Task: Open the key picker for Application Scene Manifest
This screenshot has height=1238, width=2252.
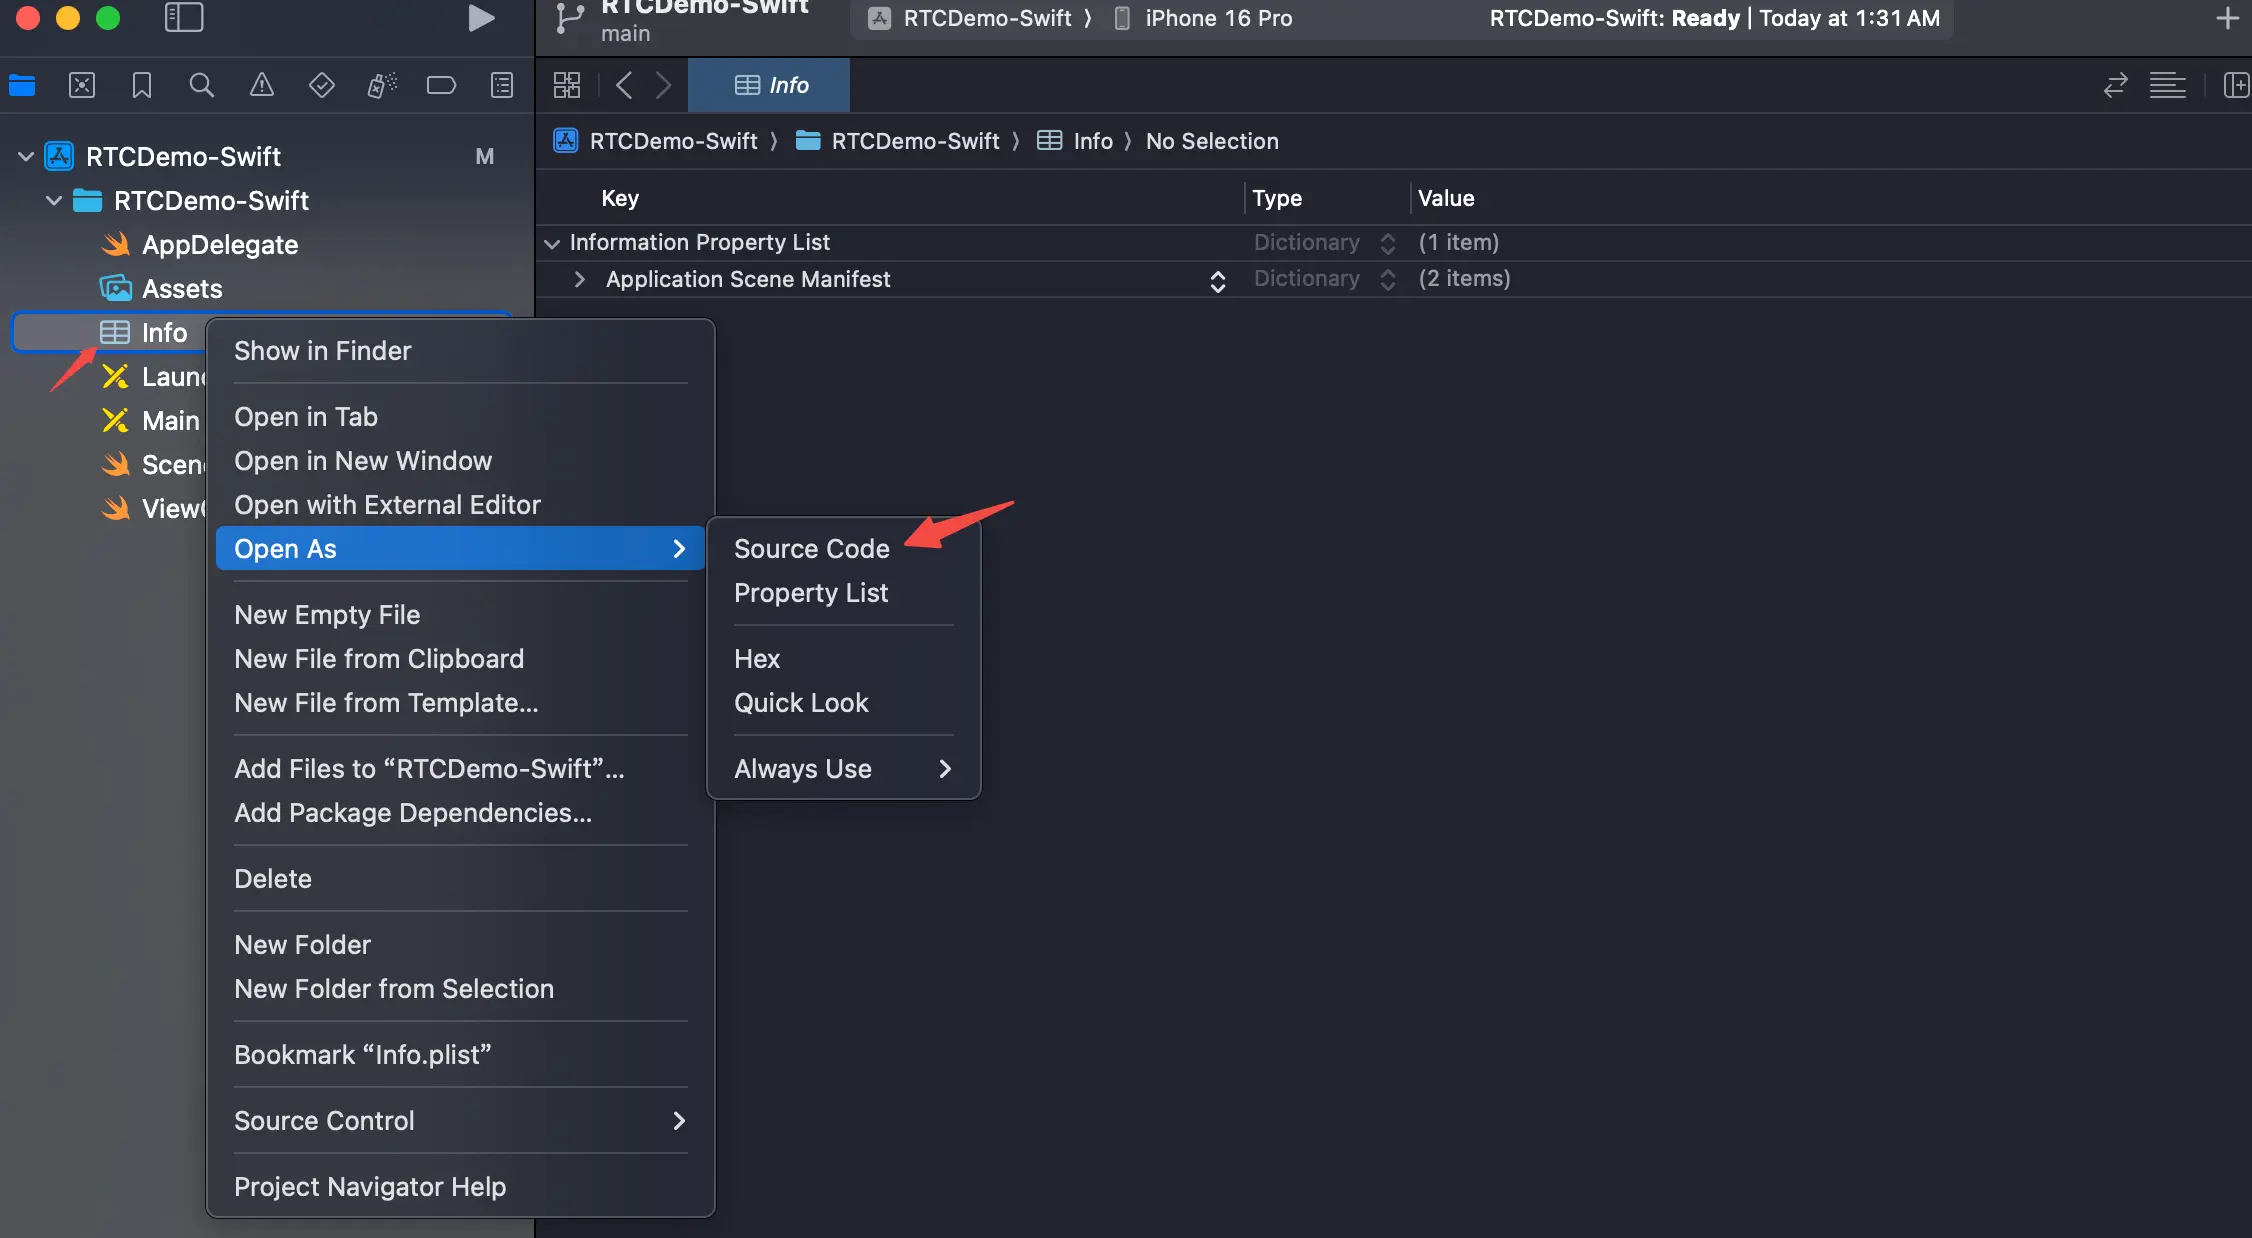Action: [1218, 281]
